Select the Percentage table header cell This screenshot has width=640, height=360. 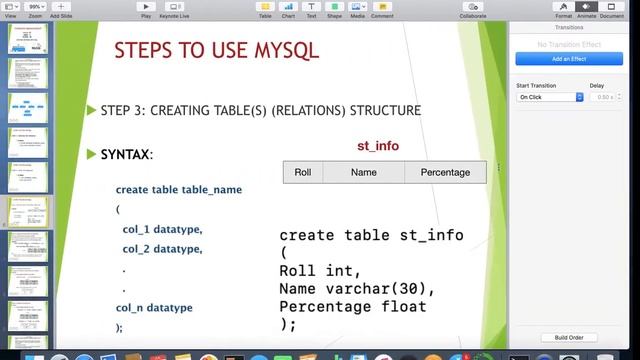(x=445, y=172)
